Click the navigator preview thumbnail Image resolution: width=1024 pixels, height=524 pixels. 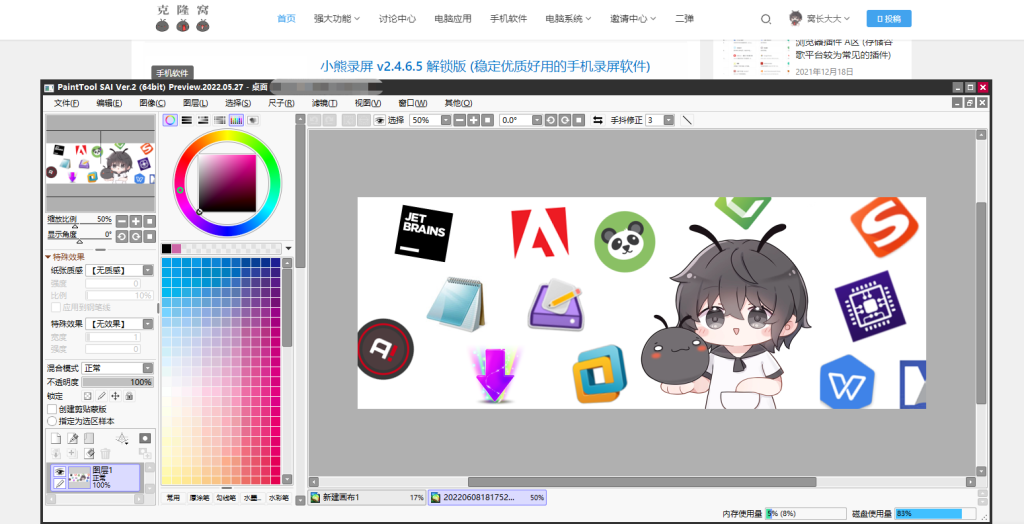point(100,163)
